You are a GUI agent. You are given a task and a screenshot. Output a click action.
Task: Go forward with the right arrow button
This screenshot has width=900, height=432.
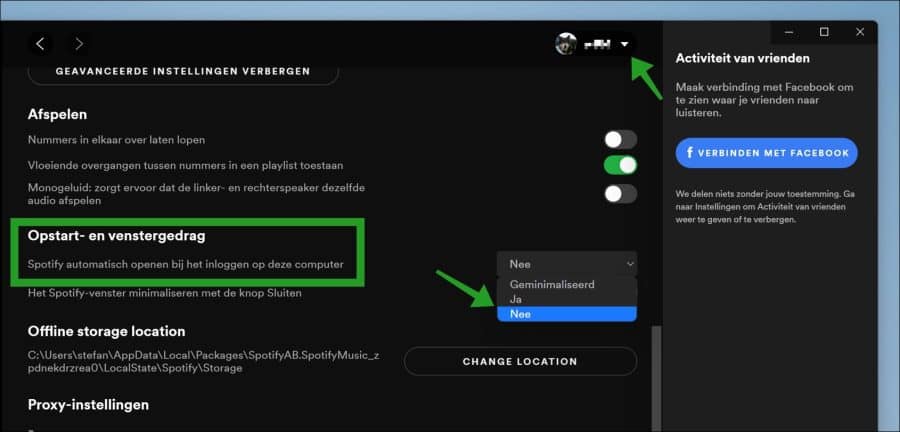(x=79, y=44)
